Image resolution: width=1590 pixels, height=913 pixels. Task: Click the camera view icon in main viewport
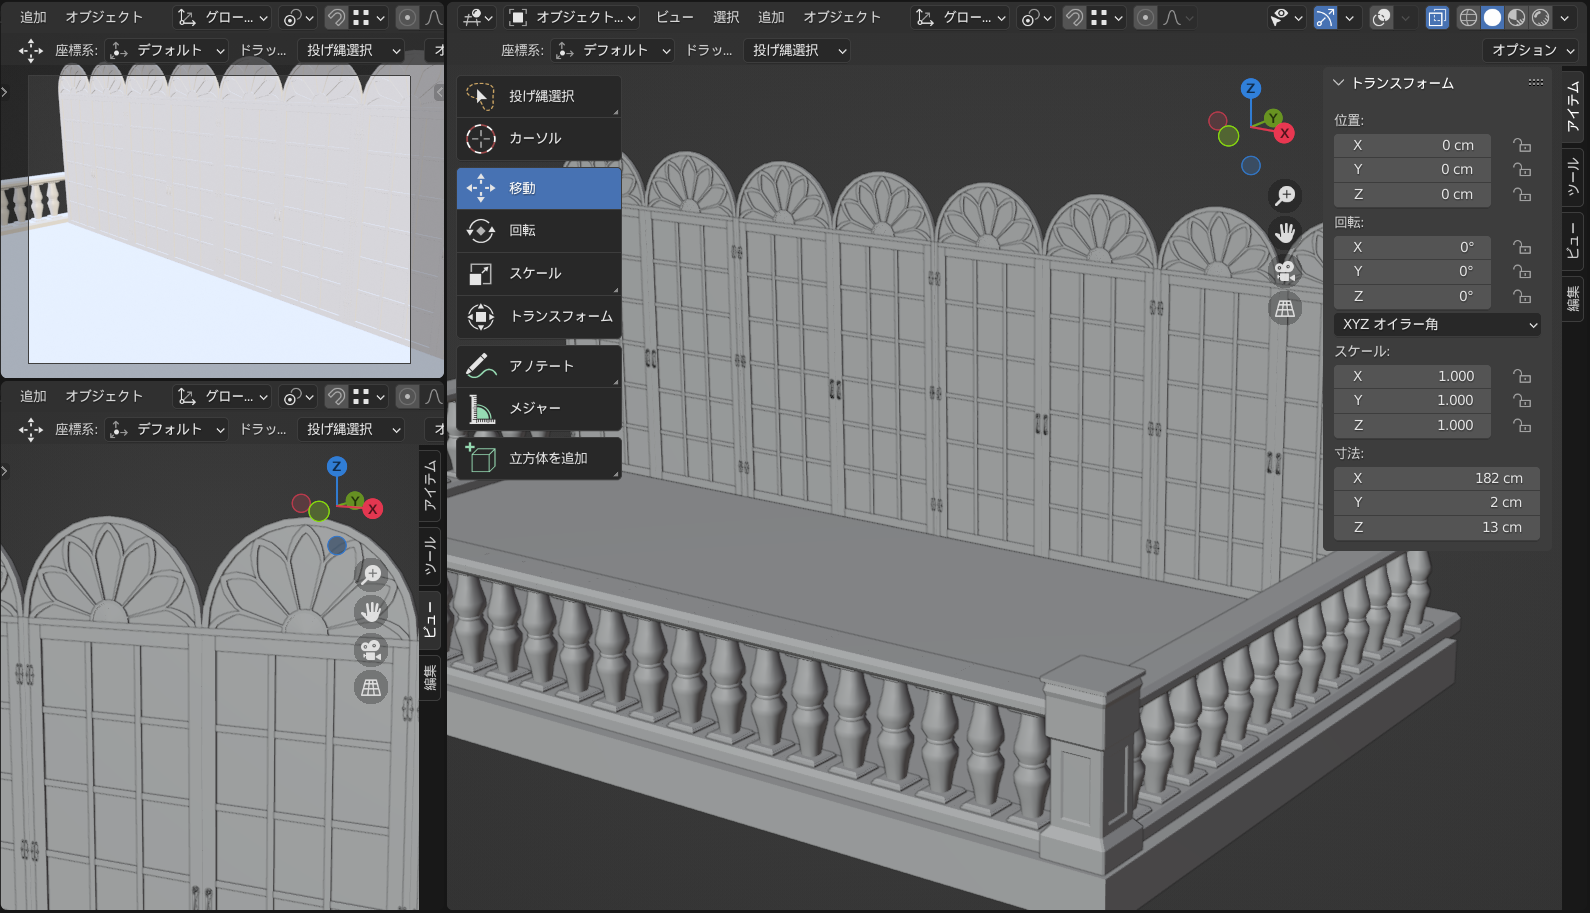tap(1285, 270)
